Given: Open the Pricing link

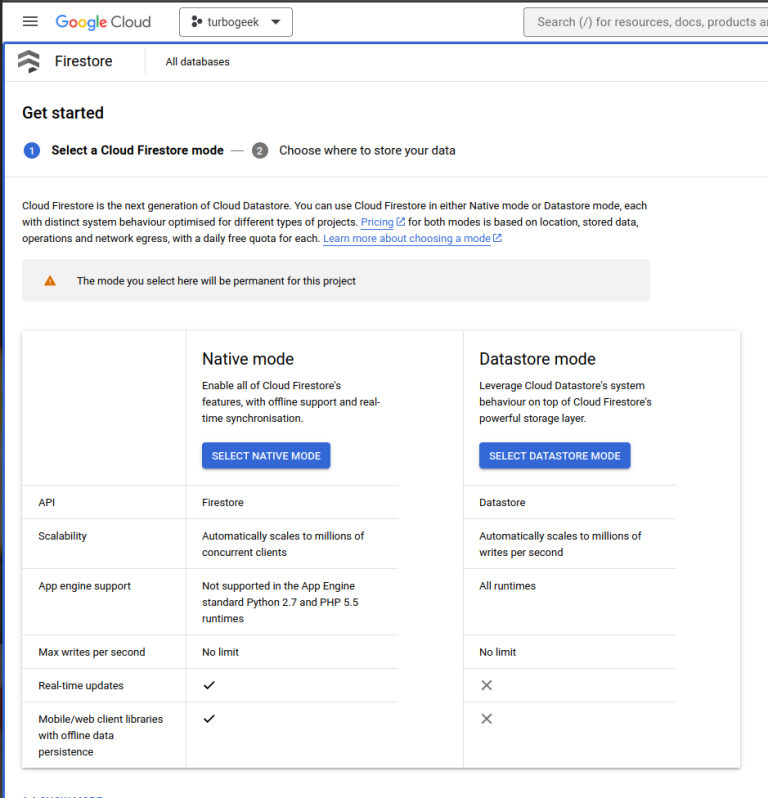Looking at the screenshot, I should (377, 222).
